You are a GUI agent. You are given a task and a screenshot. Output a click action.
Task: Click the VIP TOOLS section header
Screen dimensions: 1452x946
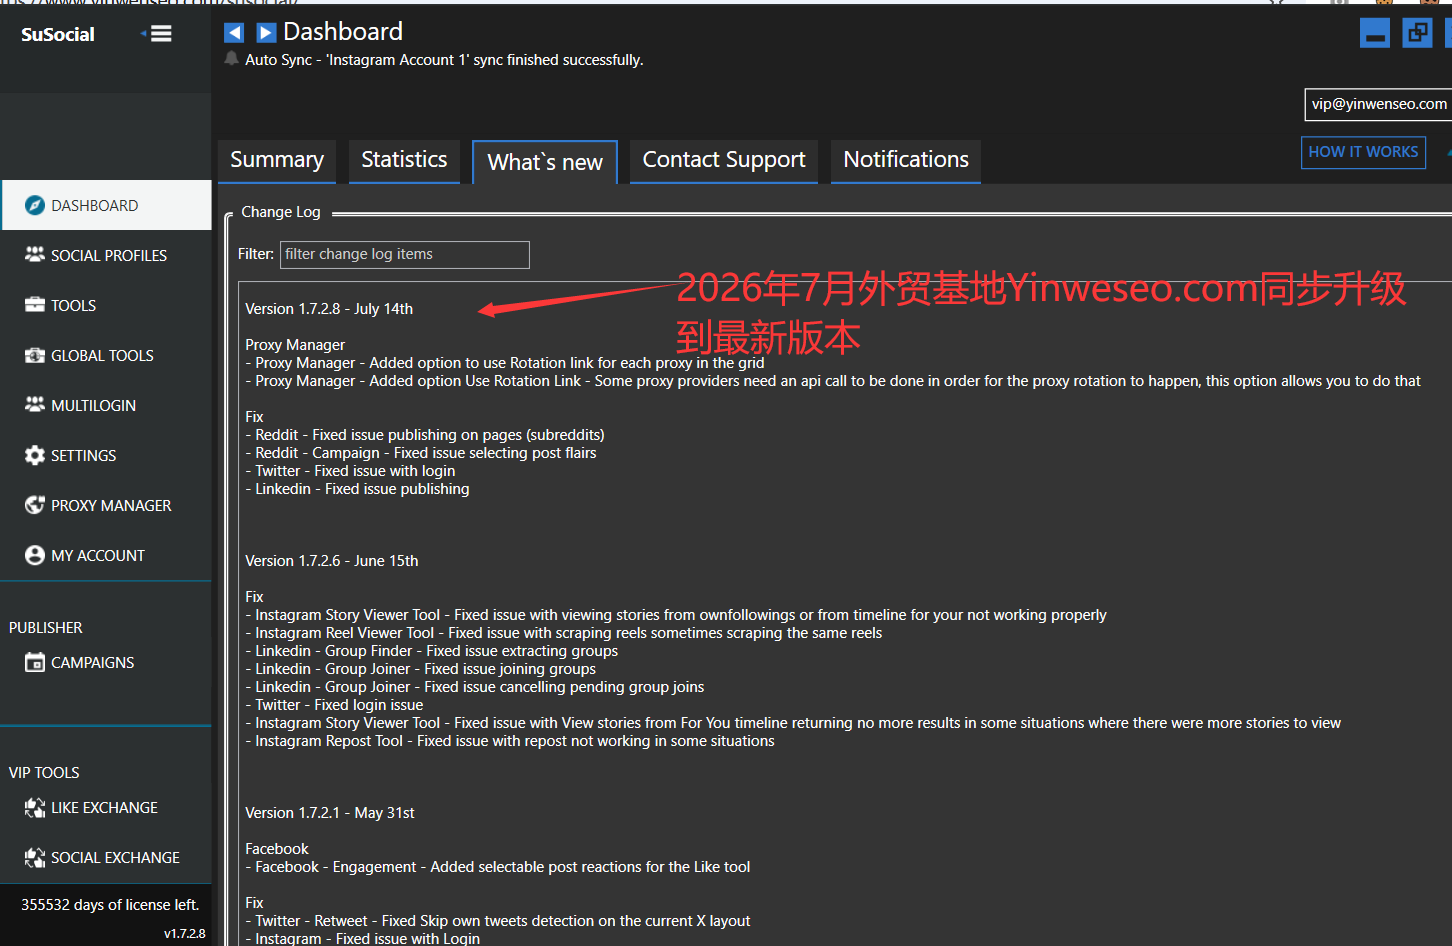(44, 773)
